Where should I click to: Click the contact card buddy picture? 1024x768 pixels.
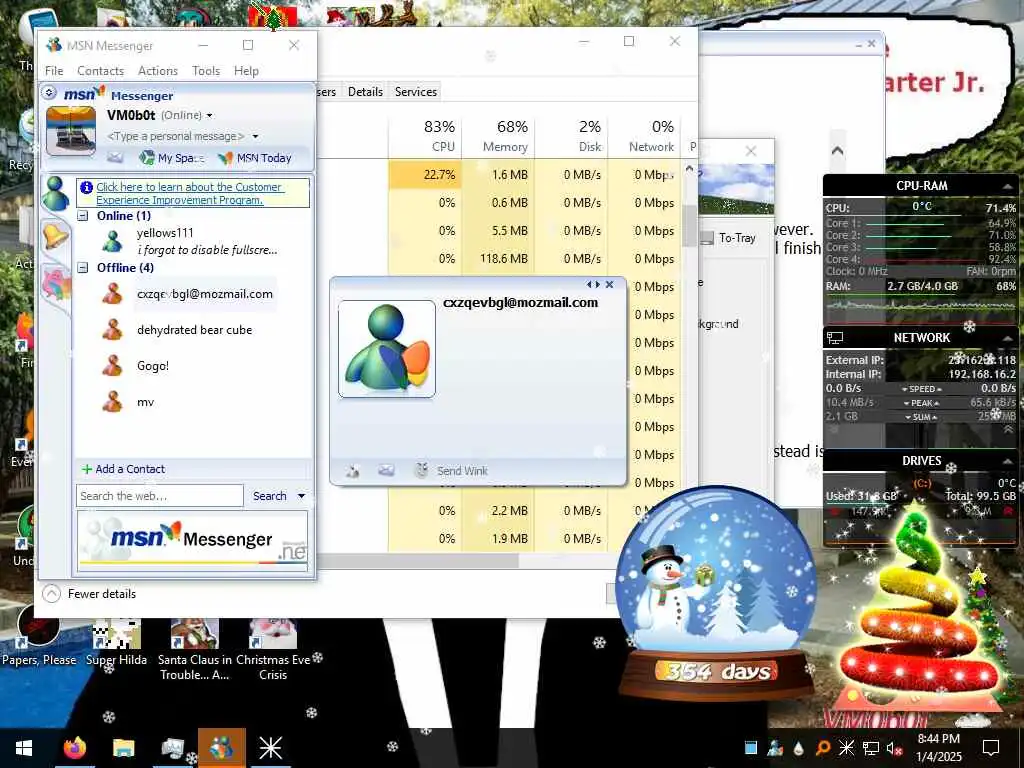point(387,349)
